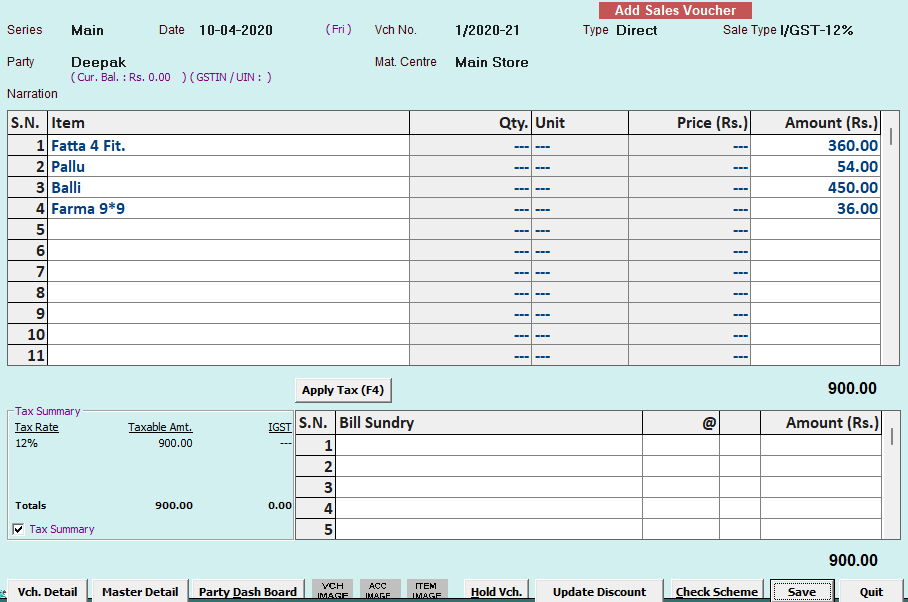Open Check Scheme

point(717,591)
